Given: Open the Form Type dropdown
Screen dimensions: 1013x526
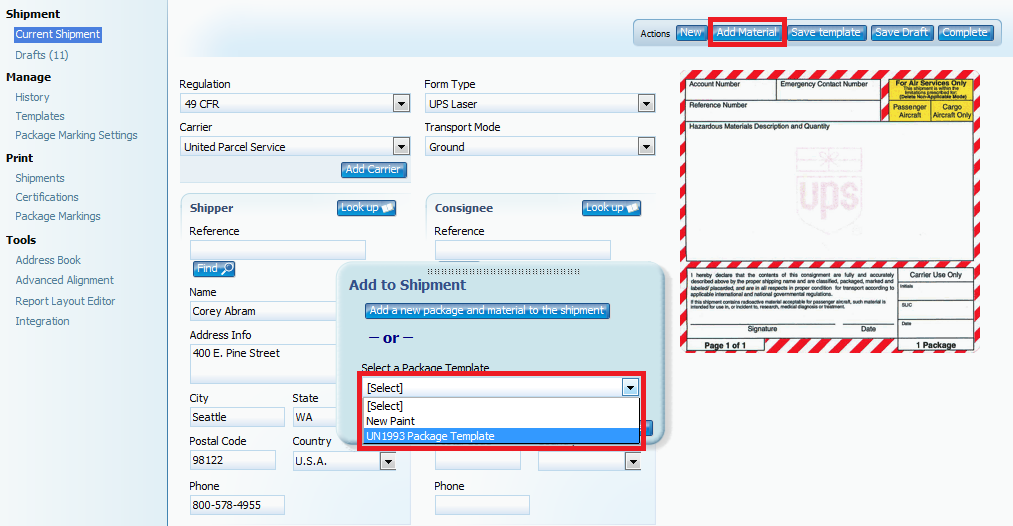Looking at the screenshot, I should click(646, 104).
